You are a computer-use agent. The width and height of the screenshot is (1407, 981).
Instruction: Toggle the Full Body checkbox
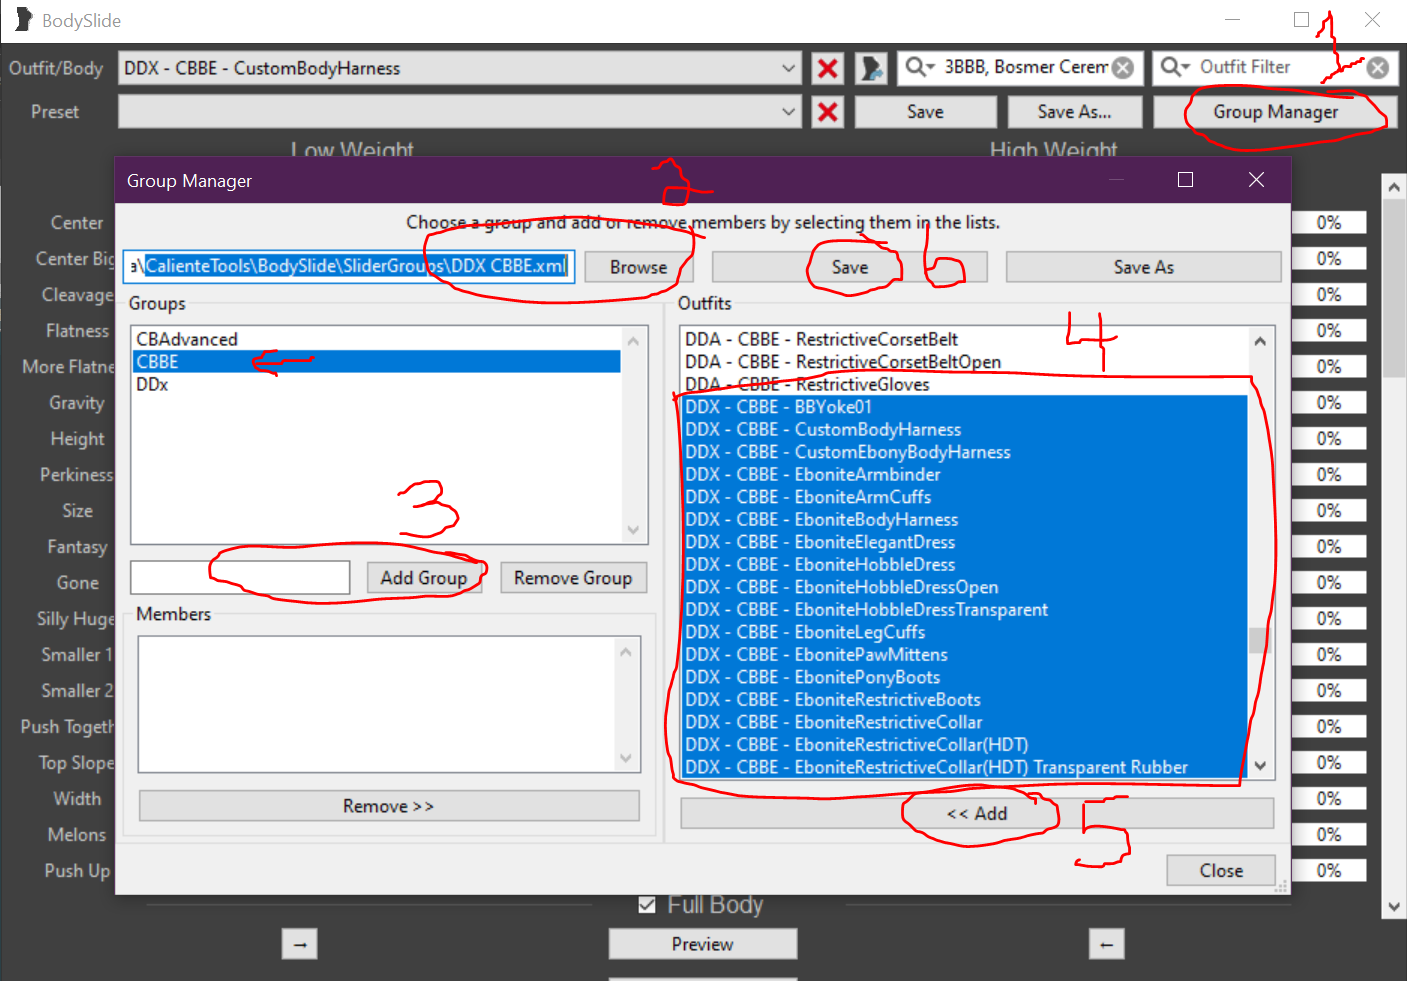tap(647, 905)
